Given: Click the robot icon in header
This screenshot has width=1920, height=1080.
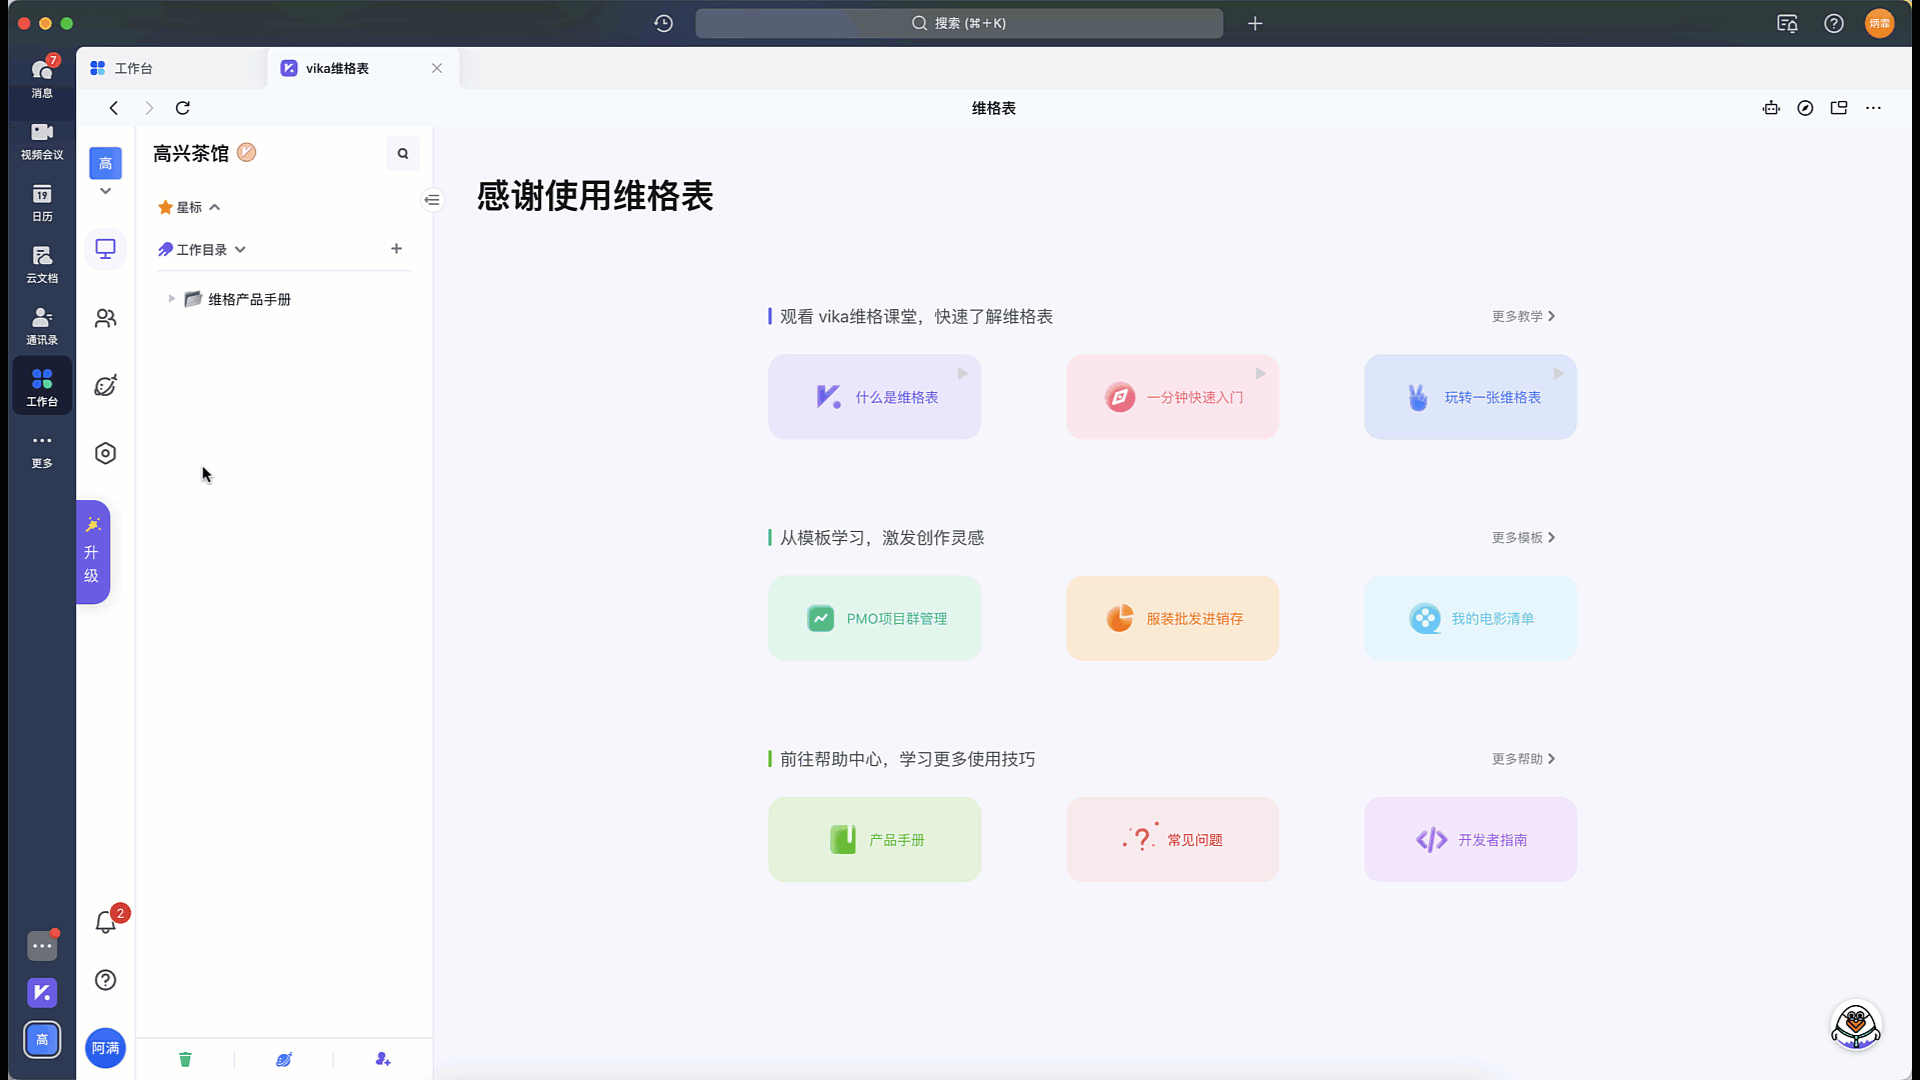Looking at the screenshot, I should pyautogui.click(x=1771, y=108).
